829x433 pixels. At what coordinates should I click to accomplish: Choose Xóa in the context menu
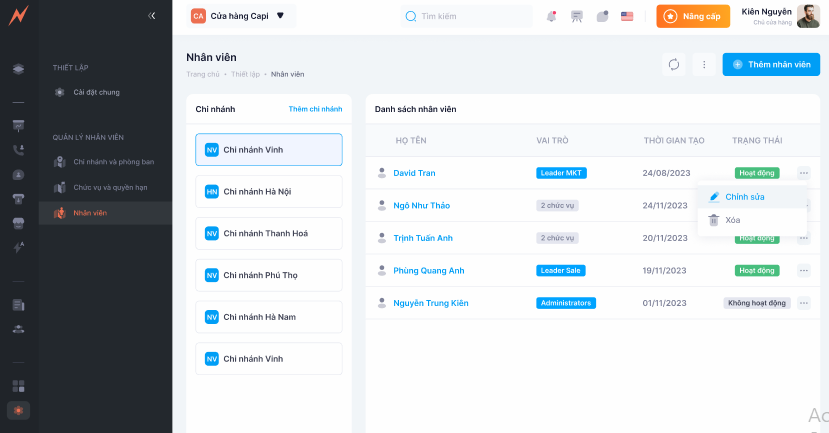point(732,220)
